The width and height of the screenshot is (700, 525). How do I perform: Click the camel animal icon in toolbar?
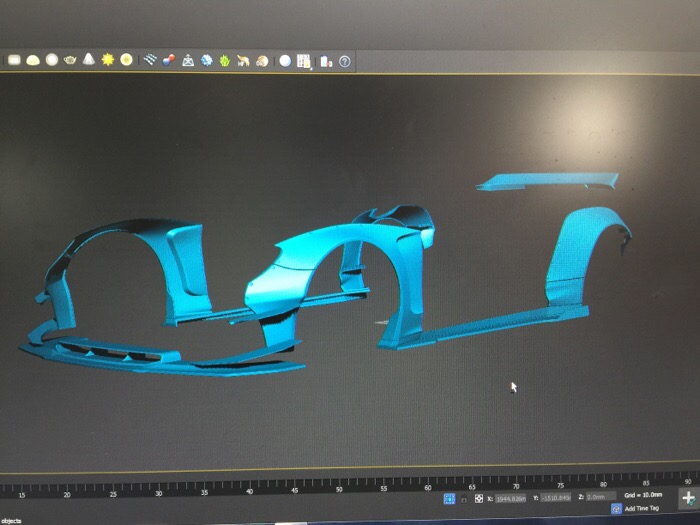pos(243,61)
